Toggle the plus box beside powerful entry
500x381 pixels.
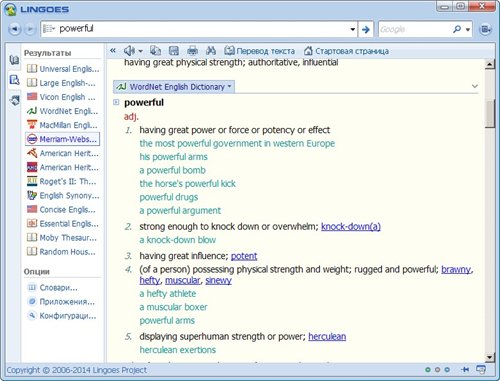point(116,102)
